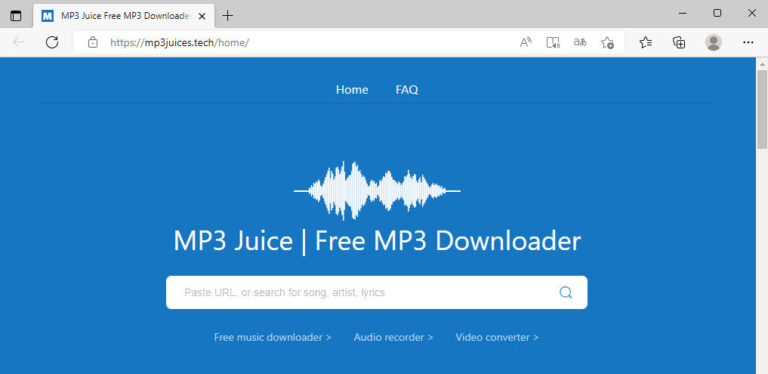View site information lock icon

tap(93, 43)
